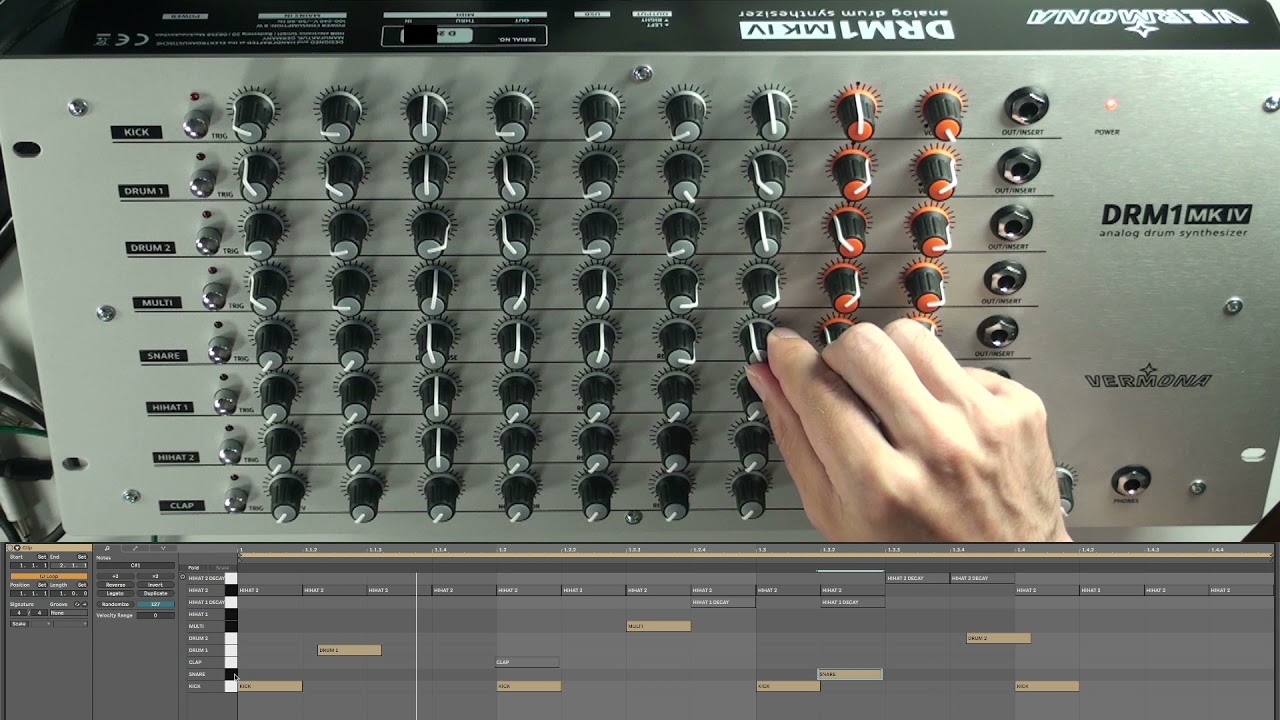The width and height of the screenshot is (1280, 720).
Task: Click the HIHAT 2 piano key
Action: (231, 590)
